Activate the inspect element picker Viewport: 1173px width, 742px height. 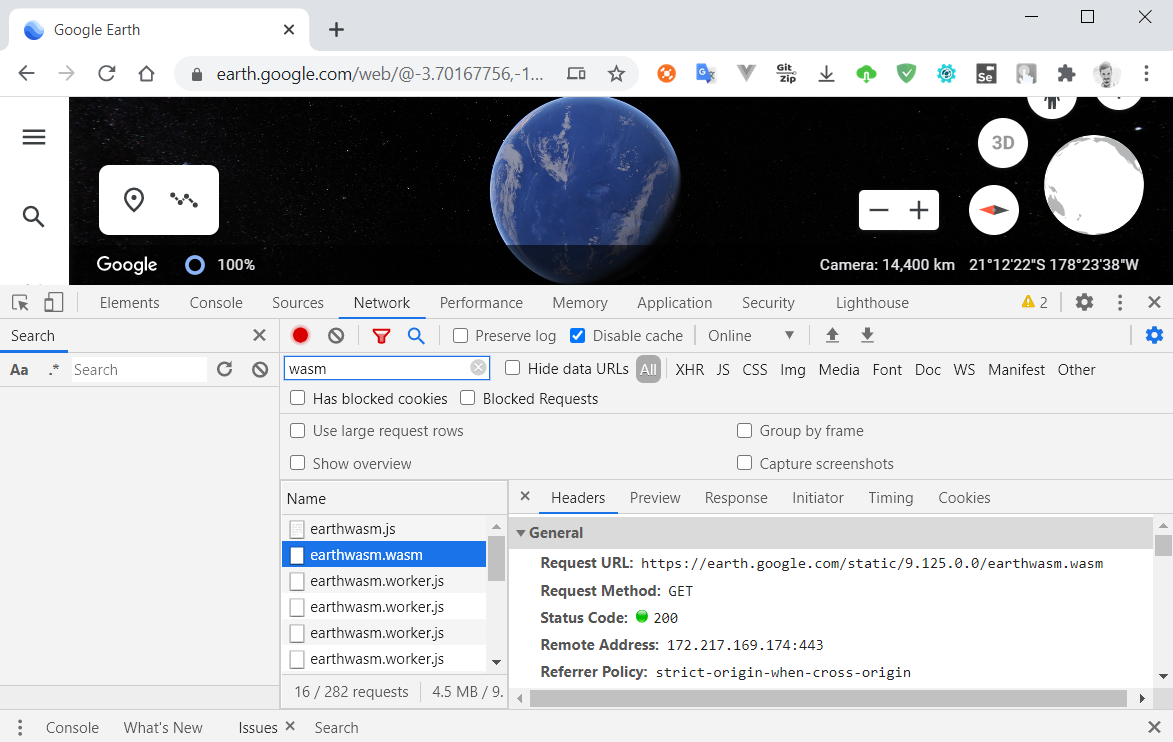tap(20, 302)
